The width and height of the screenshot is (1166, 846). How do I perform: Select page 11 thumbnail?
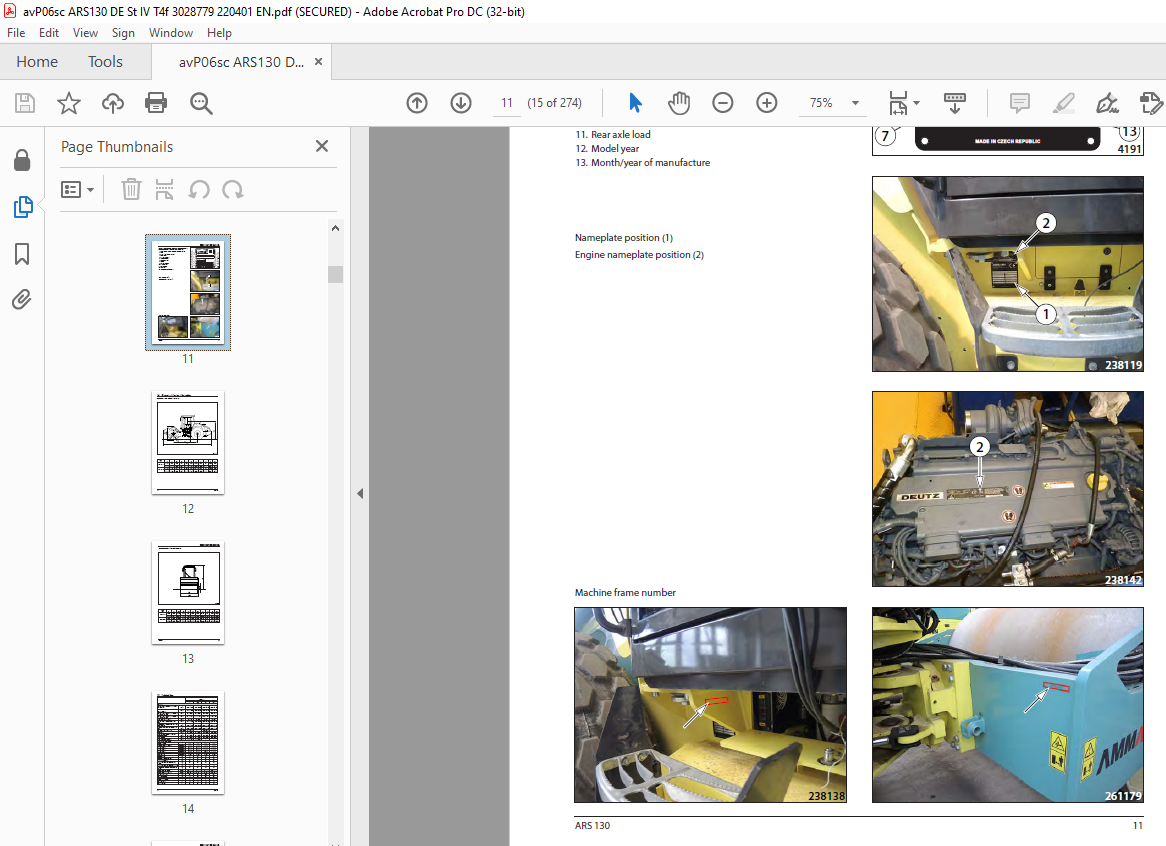[x=188, y=292]
